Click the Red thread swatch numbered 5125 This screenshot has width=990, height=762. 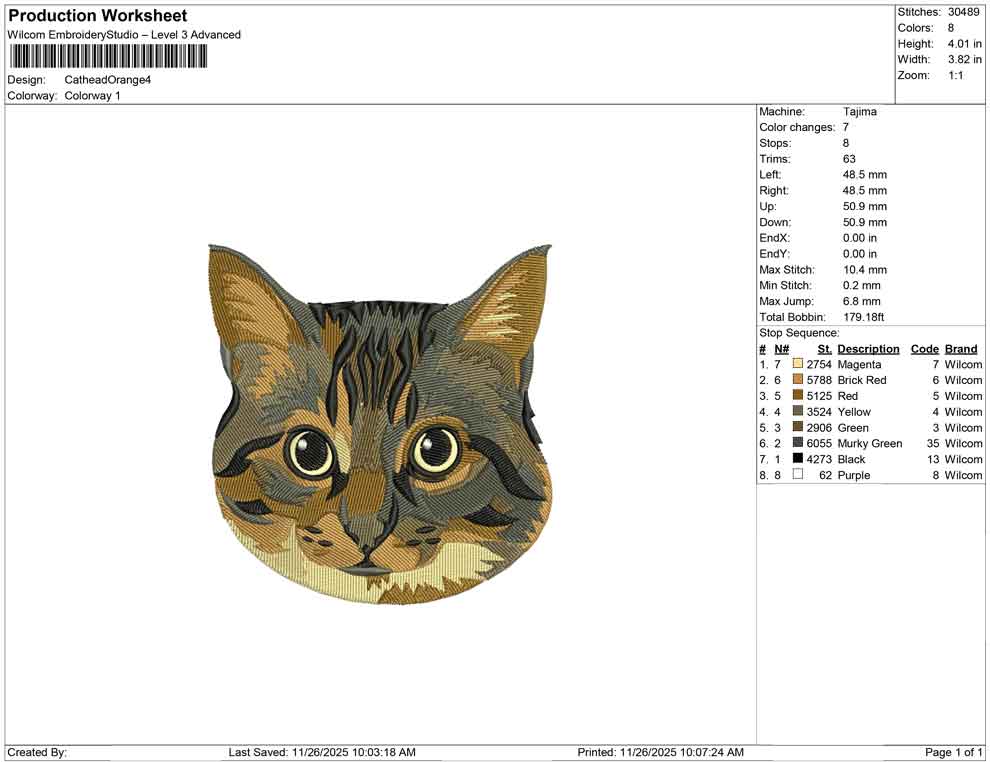[798, 396]
